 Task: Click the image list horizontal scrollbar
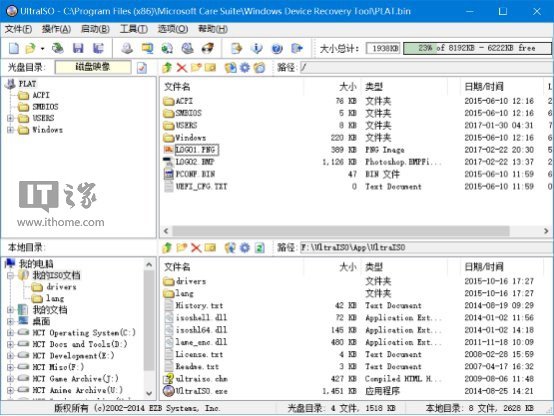[x=341, y=231]
